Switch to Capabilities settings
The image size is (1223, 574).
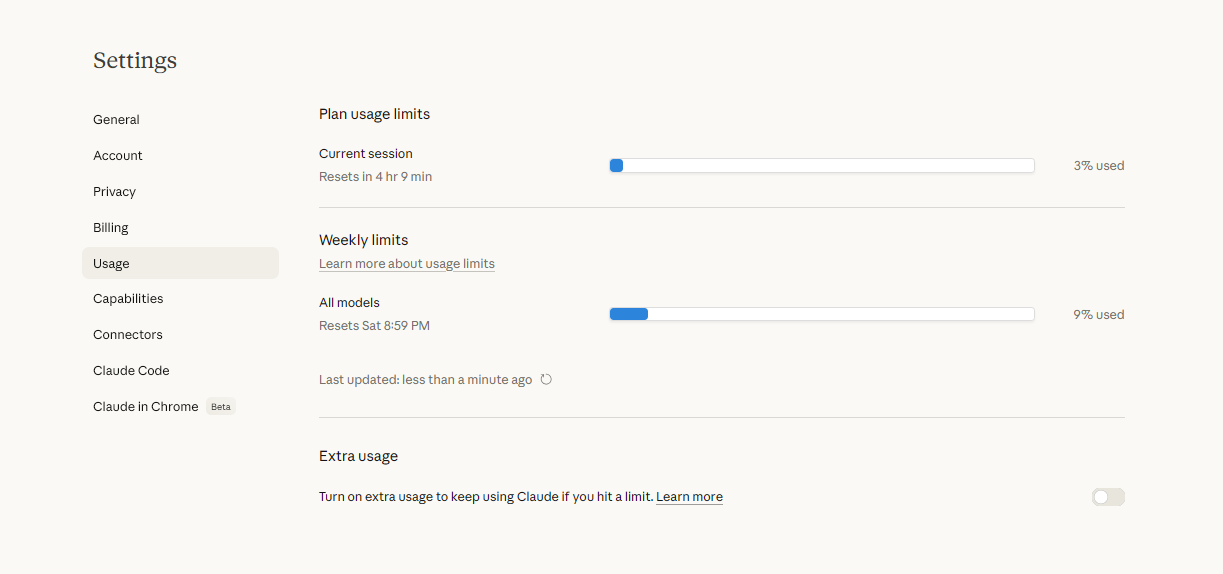click(x=128, y=299)
